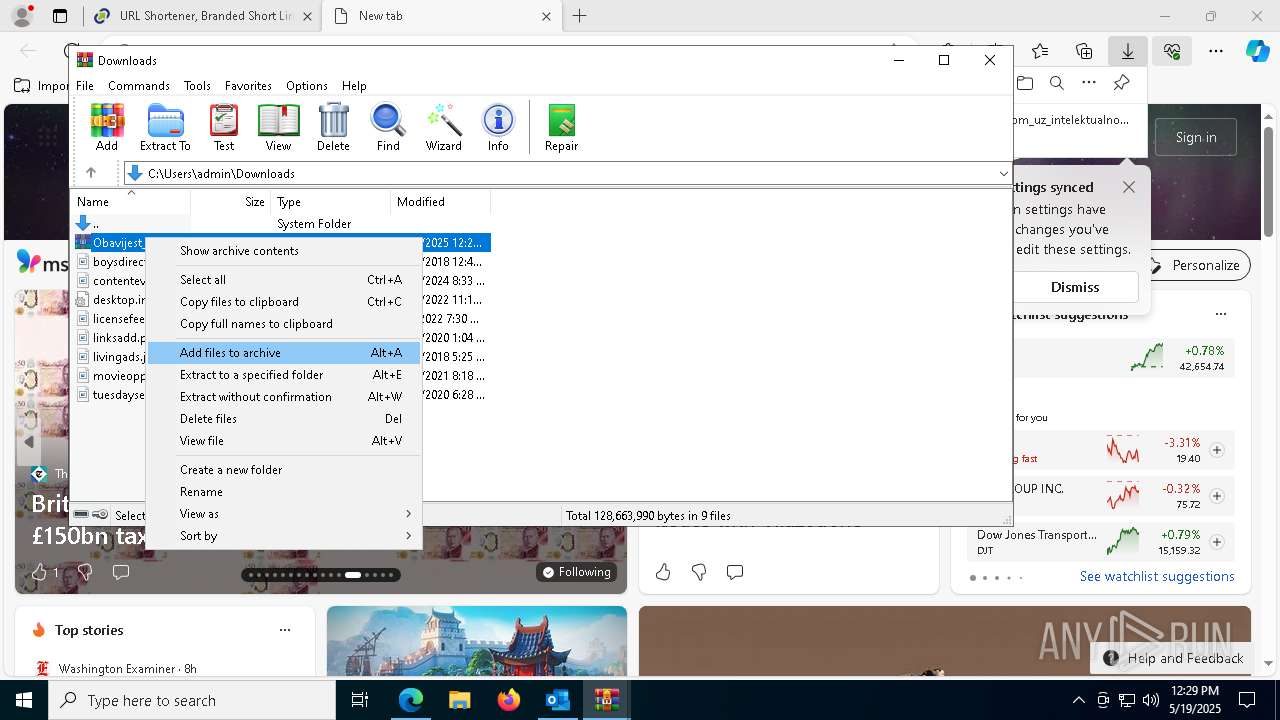Click the Delete trash can icon
Screen dimensions: 1280x720
(333, 127)
